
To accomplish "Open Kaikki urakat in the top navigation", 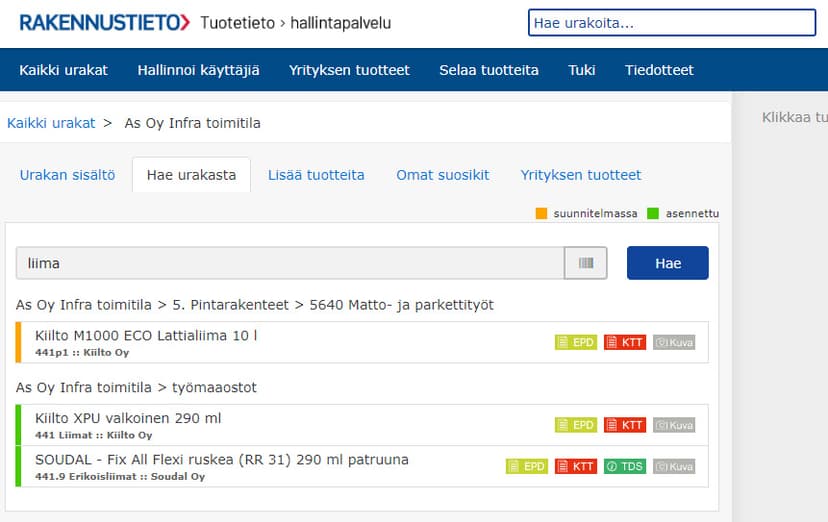I will coord(63,70).
